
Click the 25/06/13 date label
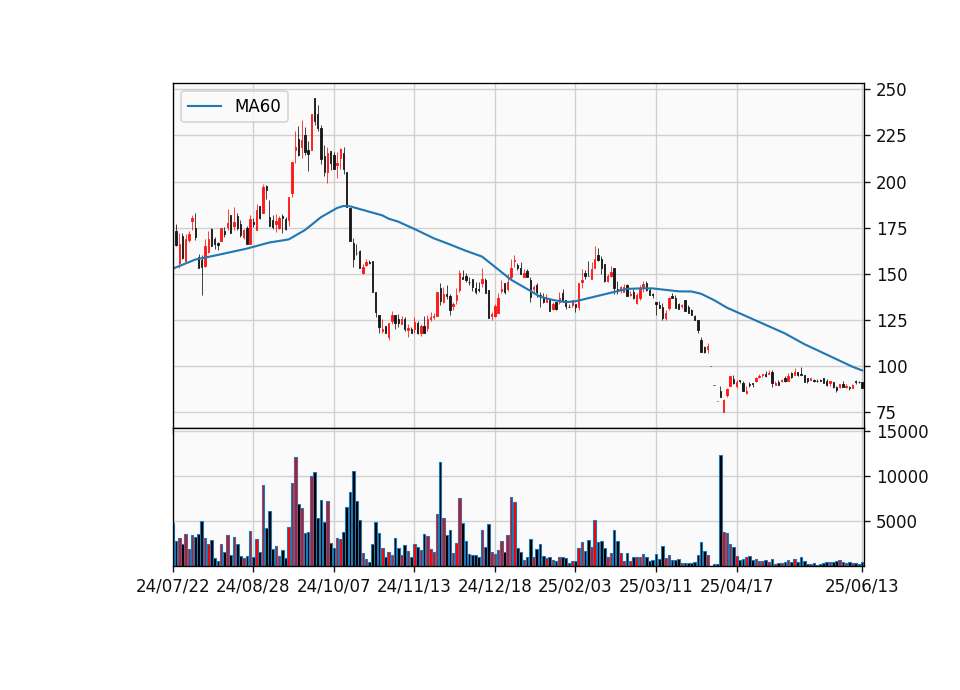[861, 586]
